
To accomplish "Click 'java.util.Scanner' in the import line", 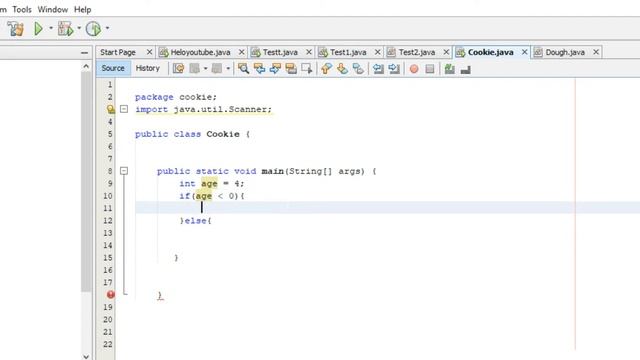I will tap(221, 109).
